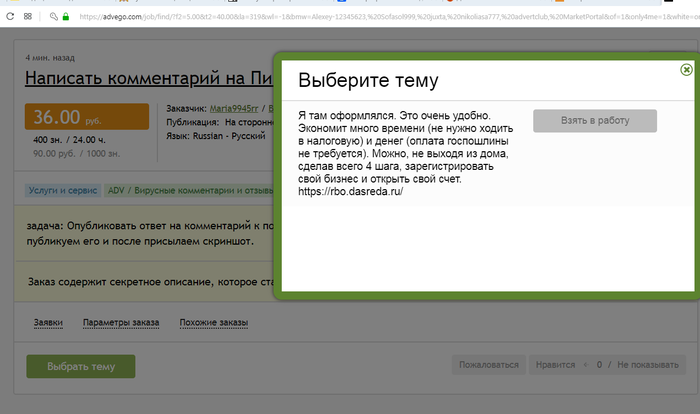Click 'Не показывать' option

point(648,365)
